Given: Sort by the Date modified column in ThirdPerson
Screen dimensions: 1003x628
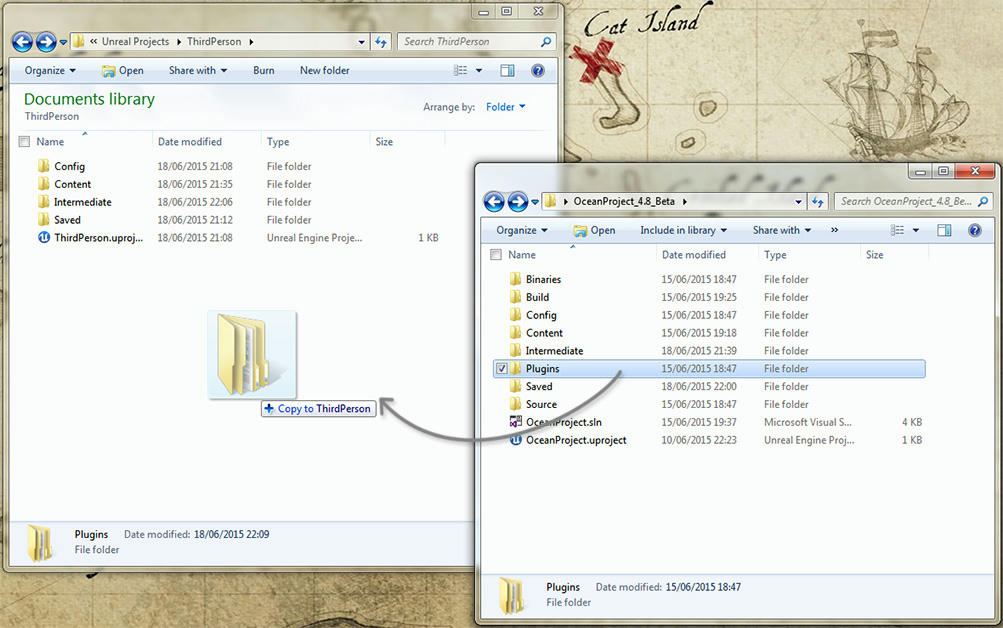Looking at the screenshot, I should point(190,142).
